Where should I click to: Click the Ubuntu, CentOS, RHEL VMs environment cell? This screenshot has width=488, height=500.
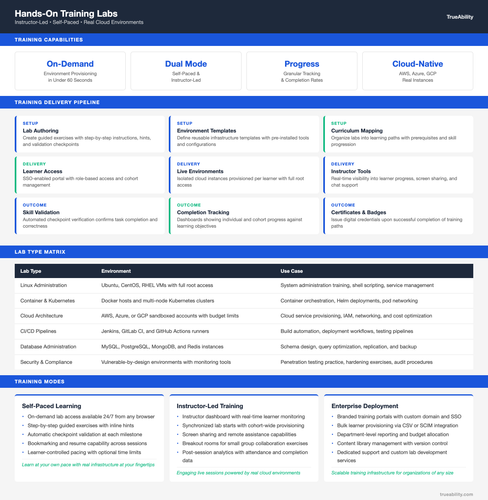pyautogui.click(x=157, y=285)
